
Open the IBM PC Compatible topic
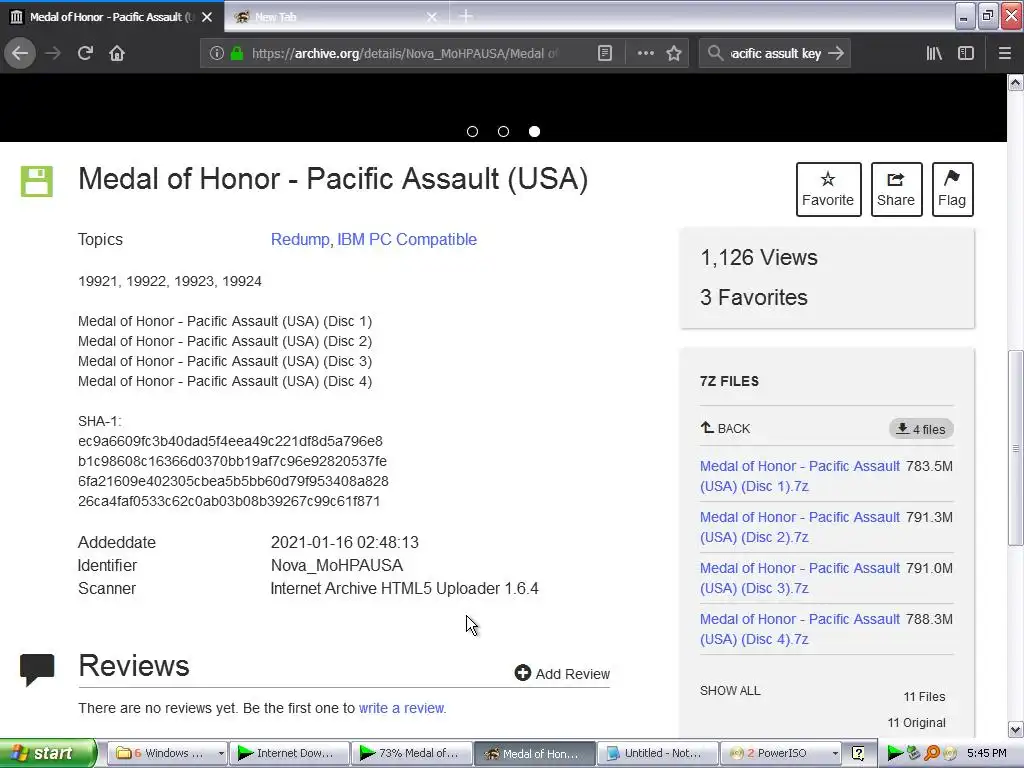tap(407, 239)
